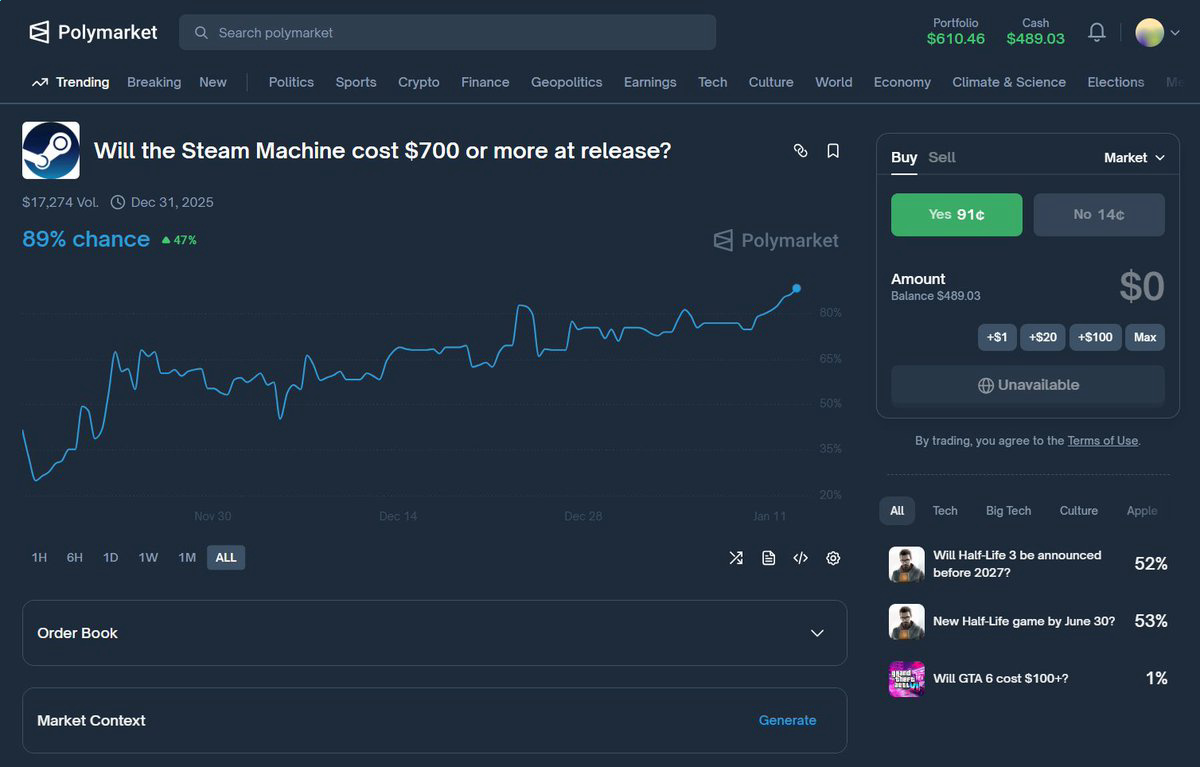Image resolution: width=1200 pixels, height=767 pixels.
Task: Click the $0 amount input
Action: click(1141, 287)
